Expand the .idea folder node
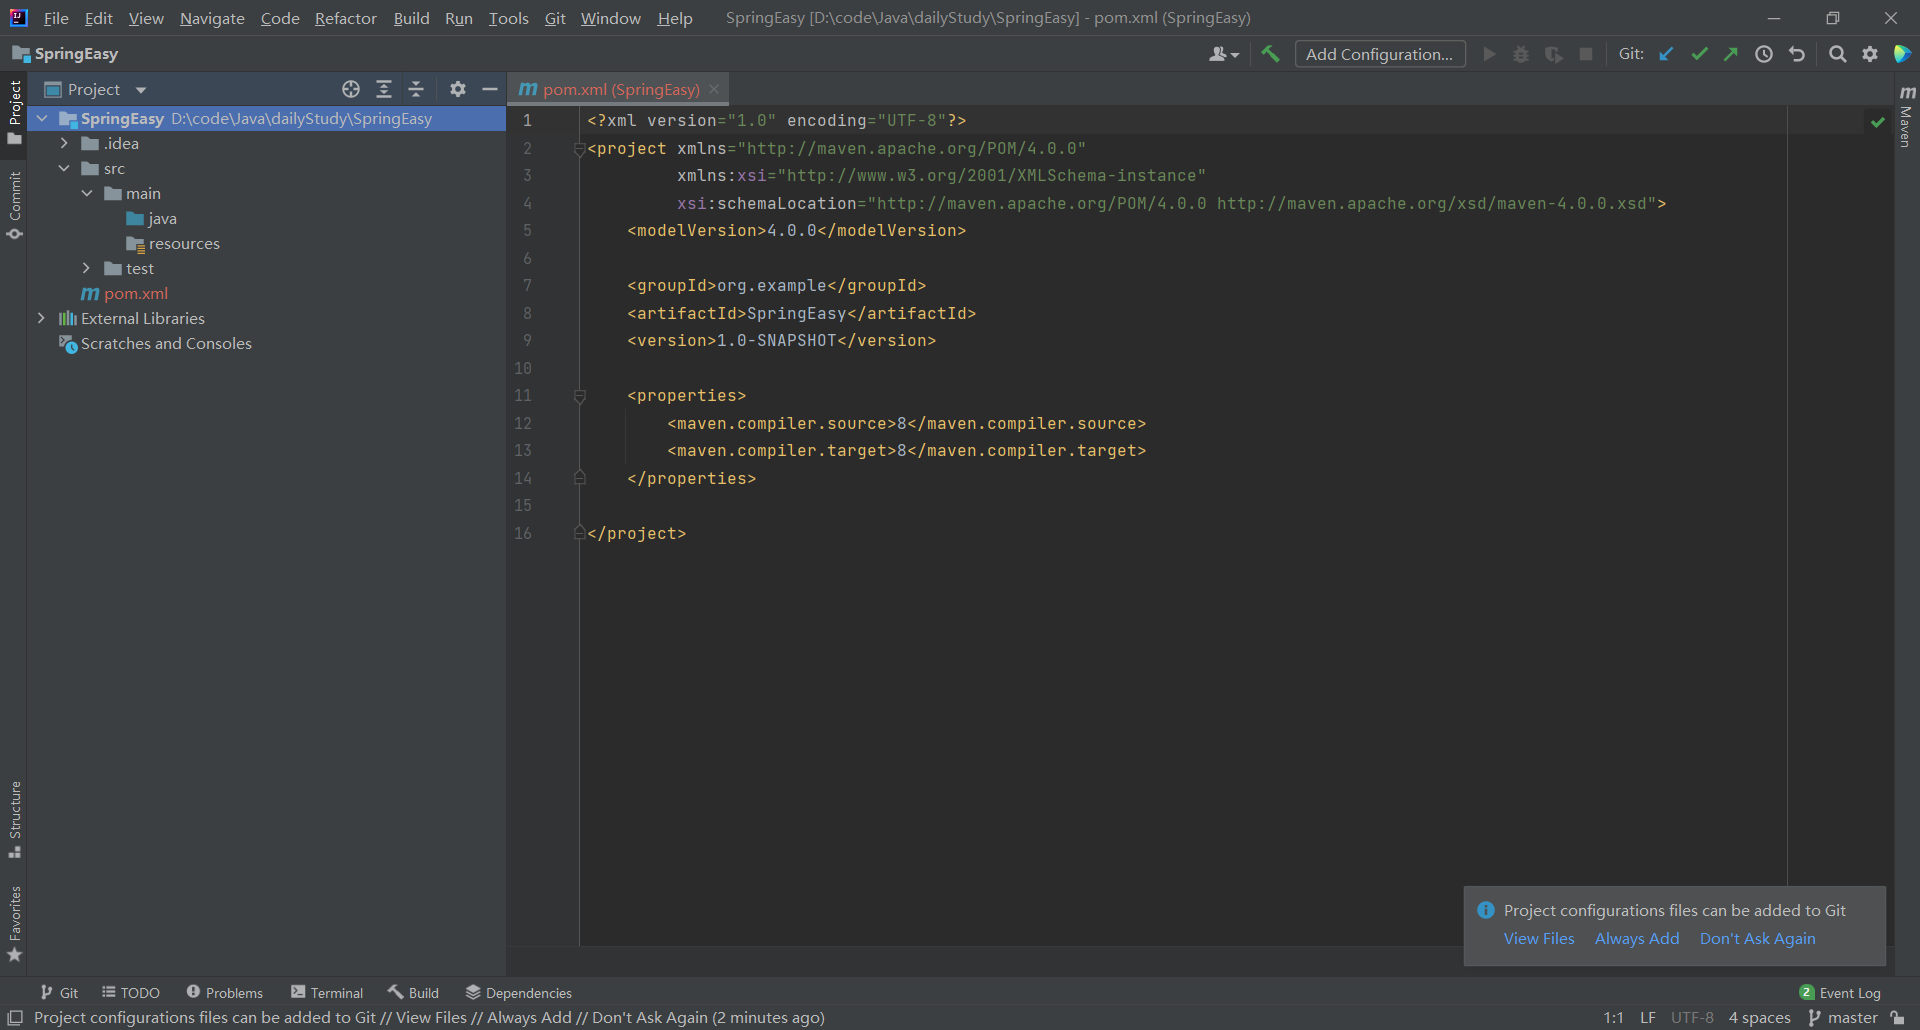The image size is (1920, 1030). point(64,143)
